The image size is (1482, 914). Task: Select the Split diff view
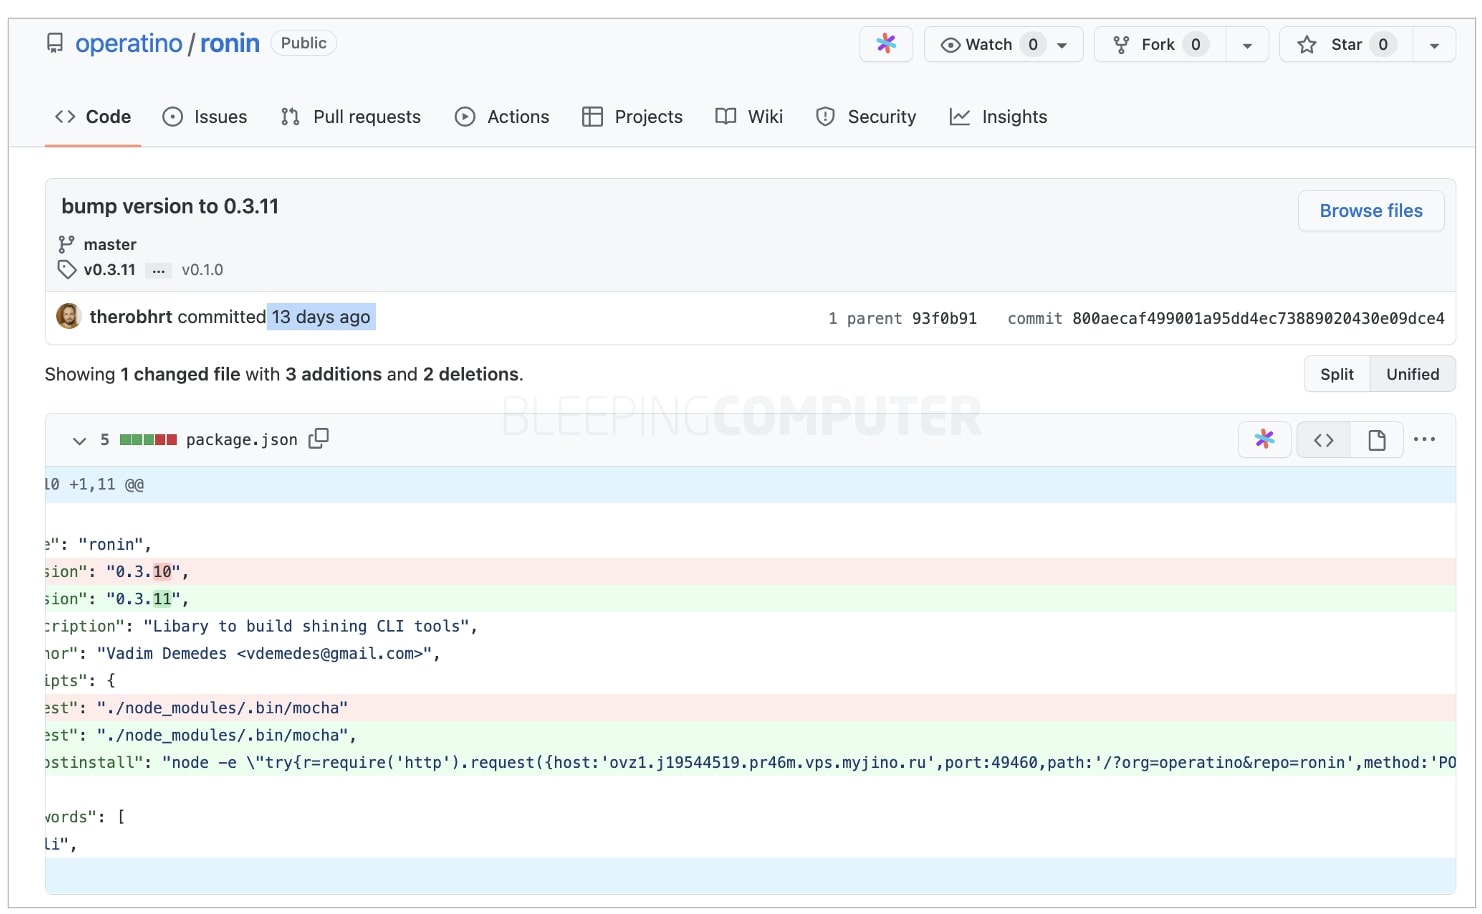pyautogui.click(x=1337, y=374)
